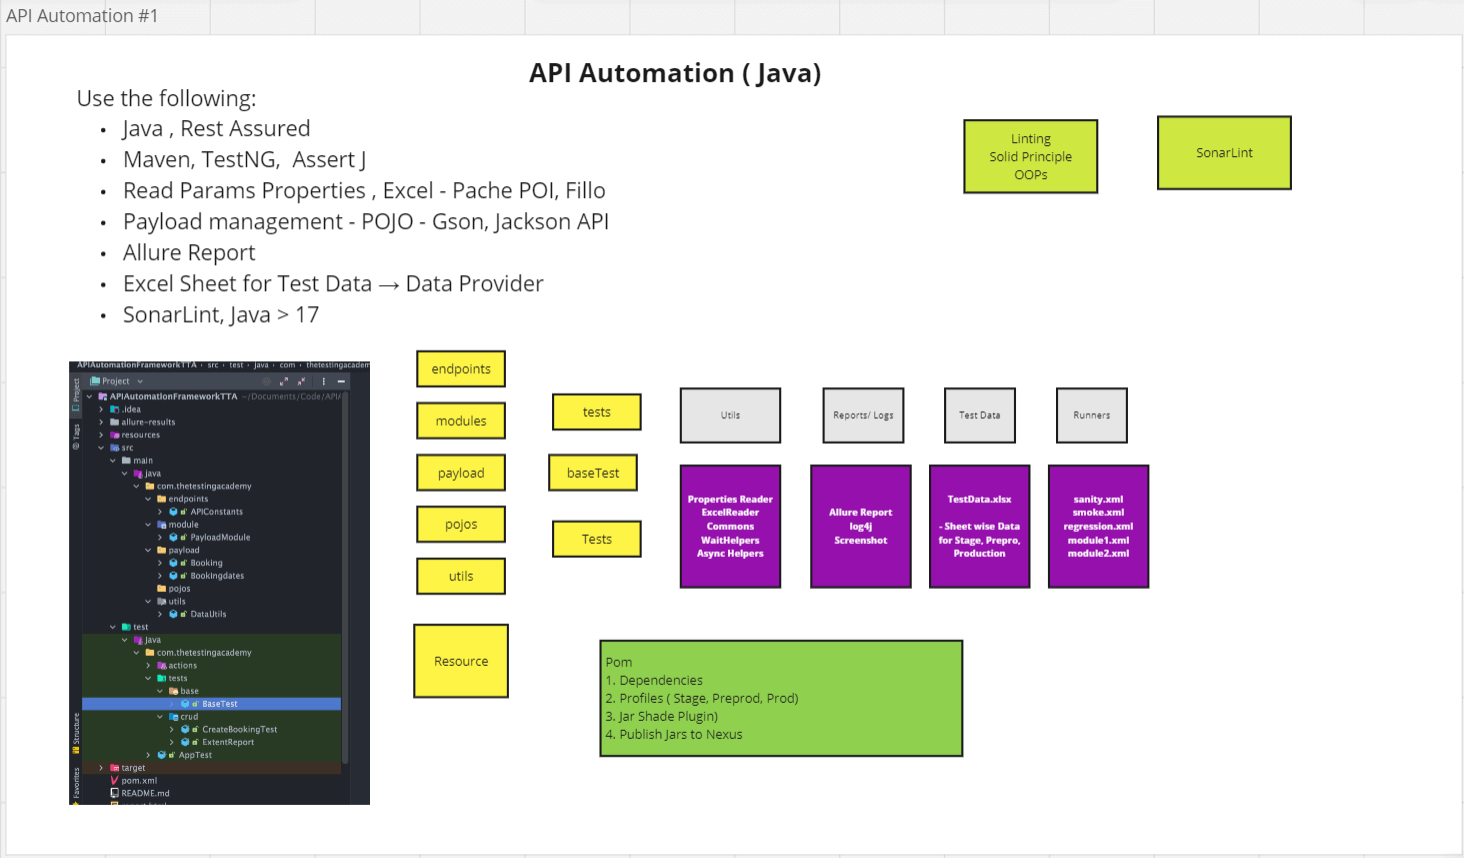Click the Collapse All icon in Project panel
The image size is (1464, 858).
tap(301, 381)
